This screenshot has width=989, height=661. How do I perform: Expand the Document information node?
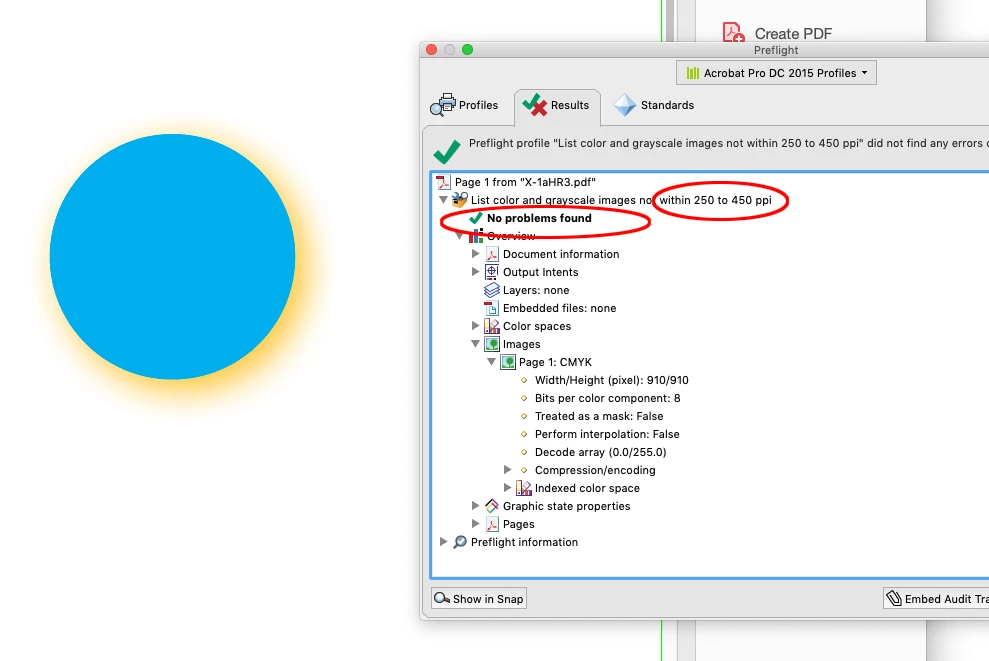[476, 254]
